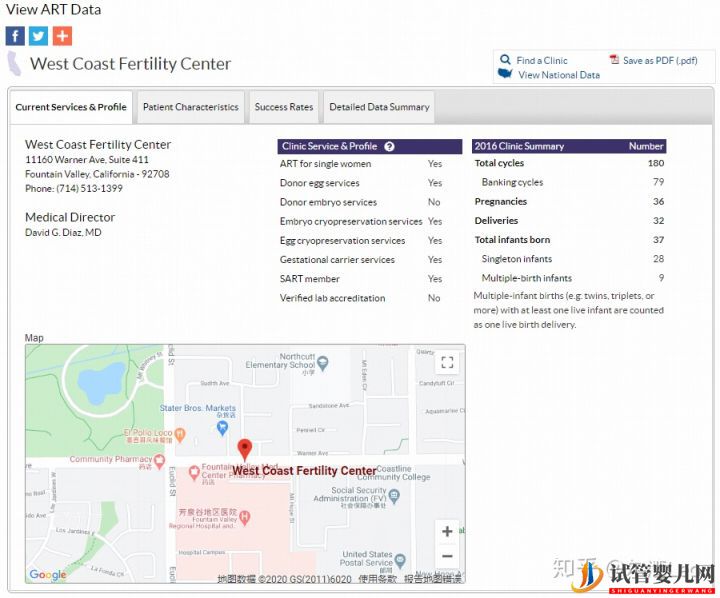Screen dimensions: 720x598
Task: Zoom out on the map
Action: pos(447,557)
